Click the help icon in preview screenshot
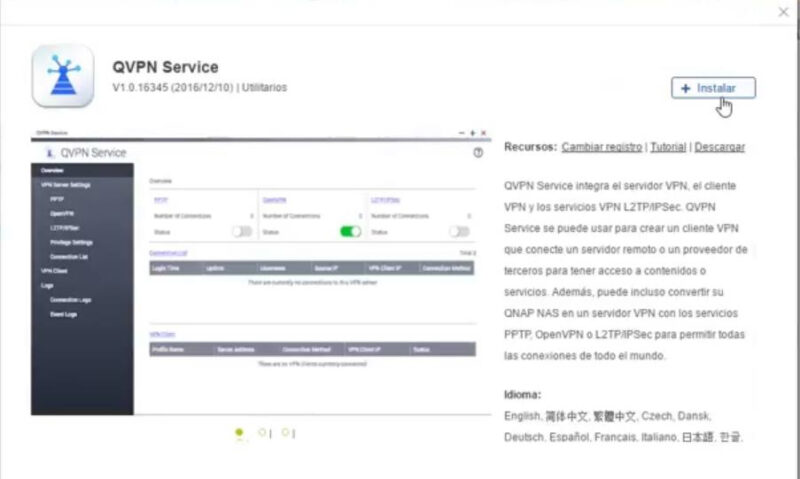The width and height of the screenshot is (800, 479). click(478, 153)
